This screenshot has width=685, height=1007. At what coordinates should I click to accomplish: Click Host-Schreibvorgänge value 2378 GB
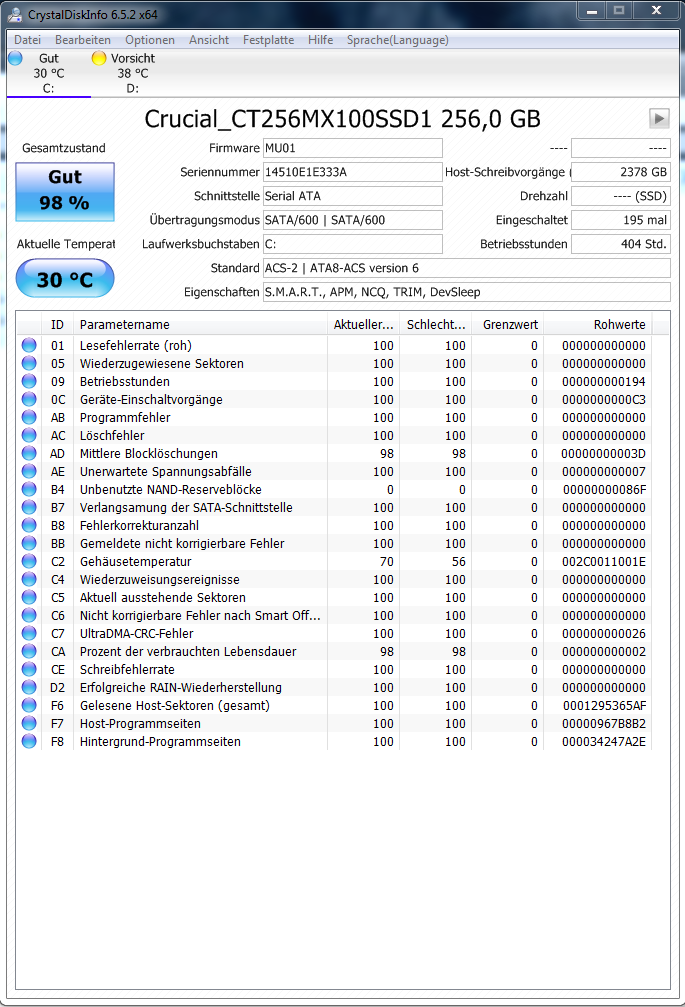621,172
